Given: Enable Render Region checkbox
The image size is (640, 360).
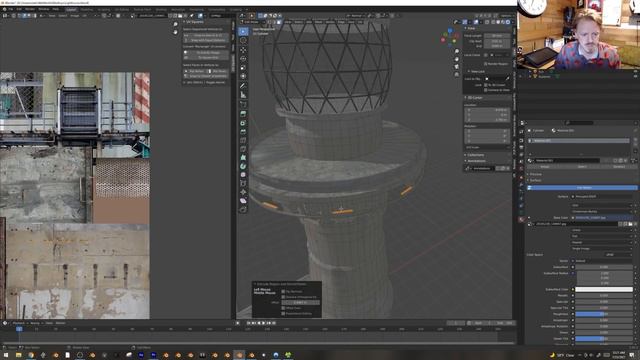Looking at the screenshot, I should 486,64.
